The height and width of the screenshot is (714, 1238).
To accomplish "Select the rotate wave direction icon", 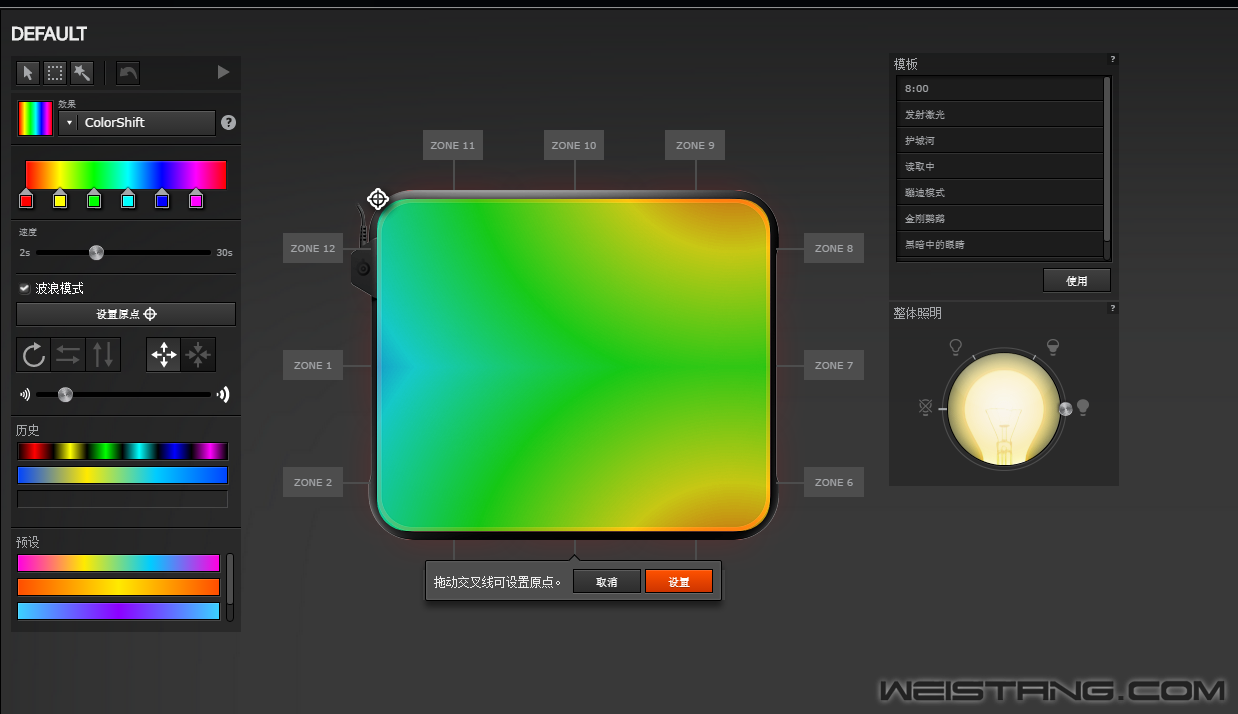I will [33, 355].
